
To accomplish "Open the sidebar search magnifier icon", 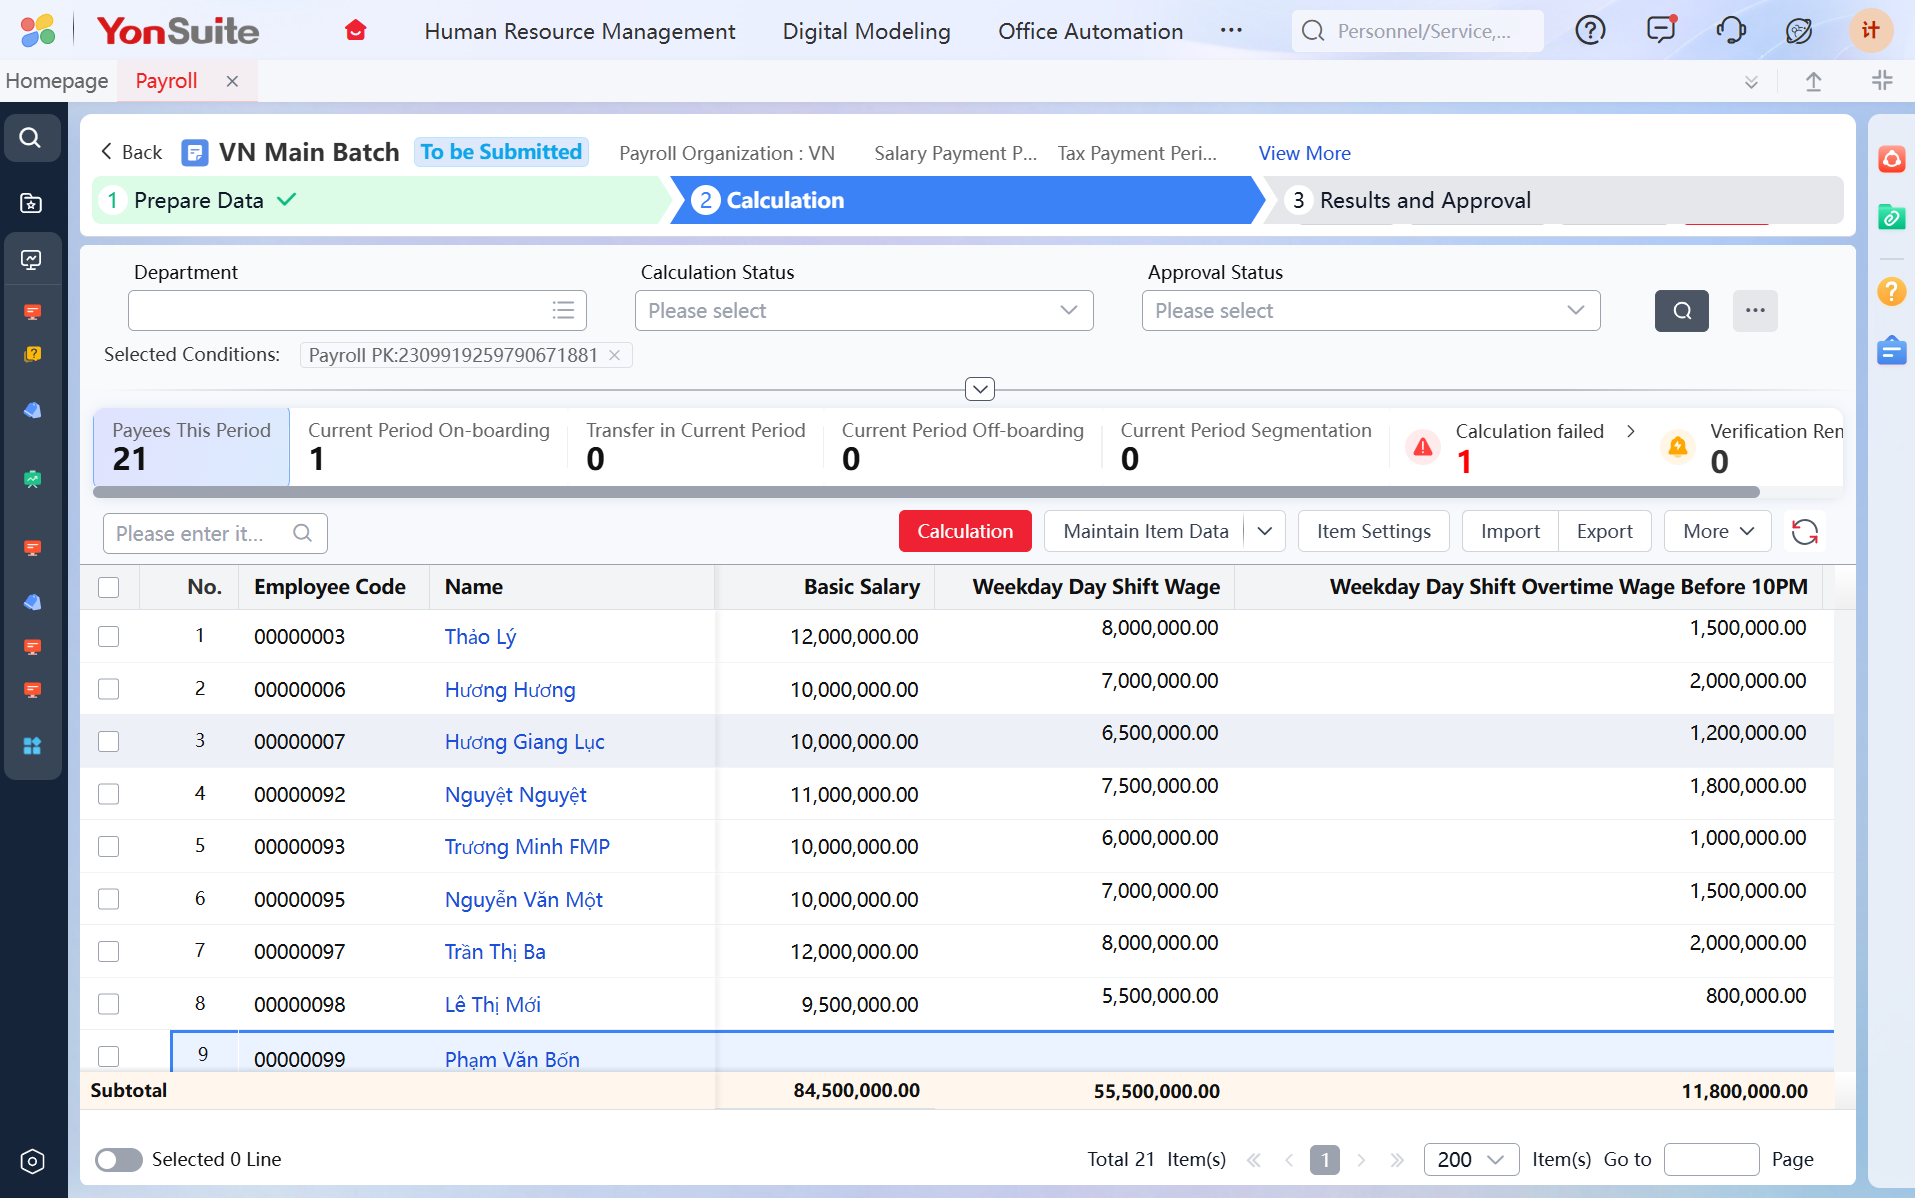I will (x=31, y=138).
